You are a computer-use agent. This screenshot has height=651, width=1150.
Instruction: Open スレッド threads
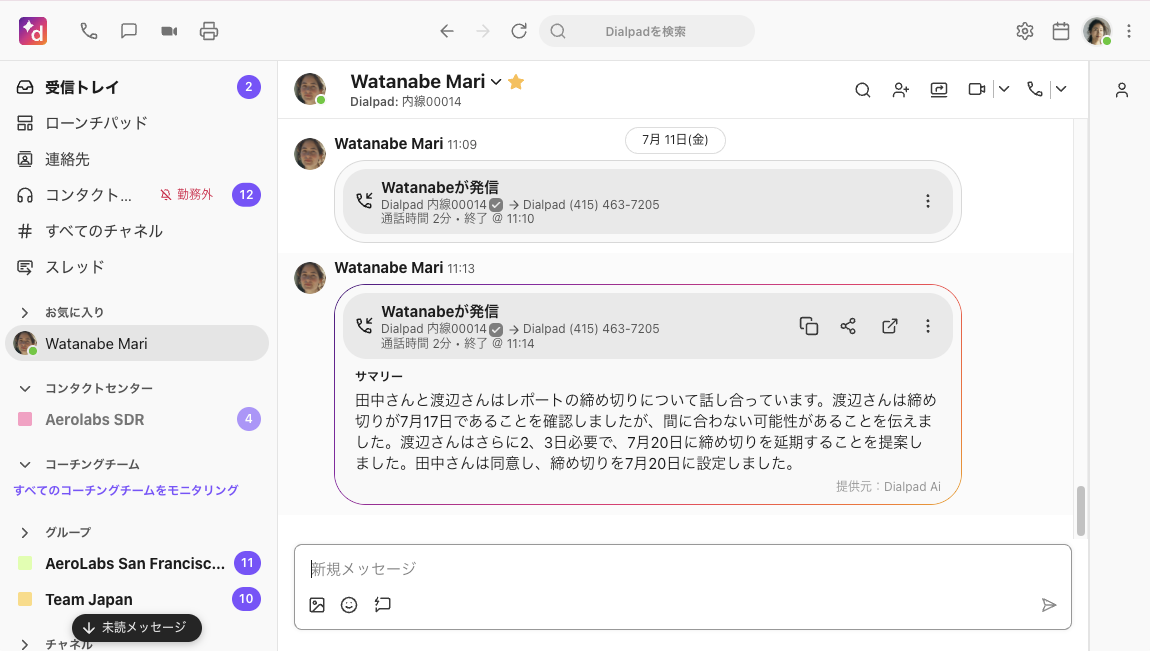coord(138,267)
